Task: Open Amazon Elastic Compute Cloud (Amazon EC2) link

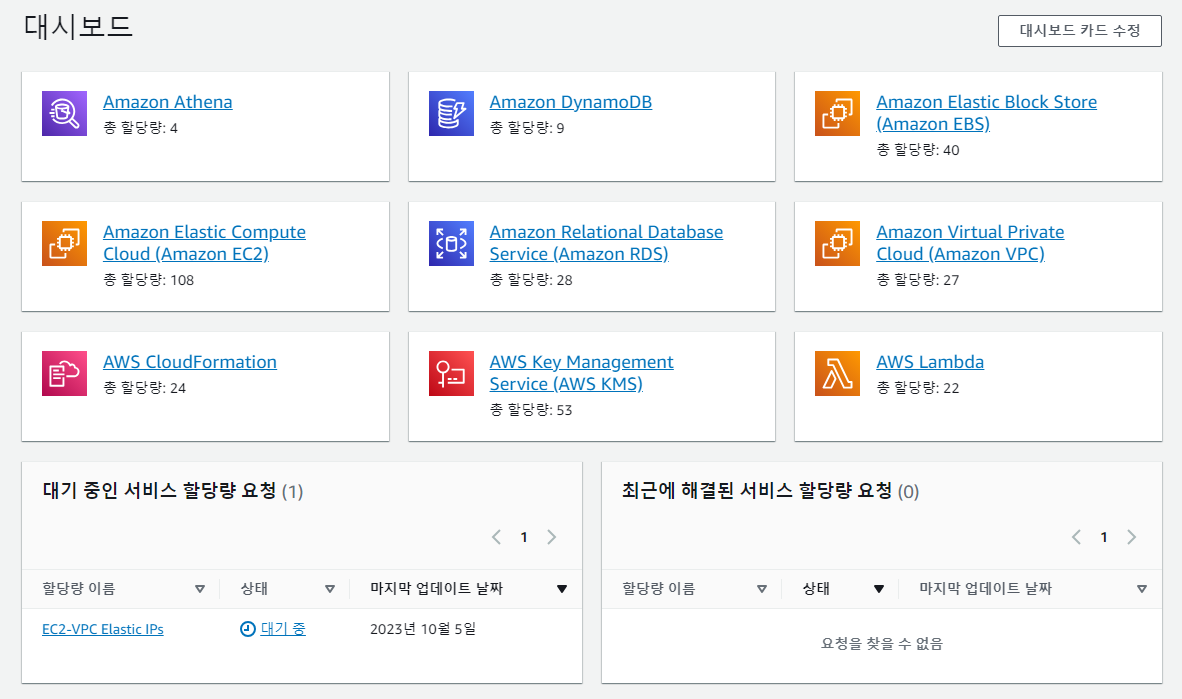Action: coord(204,243)
